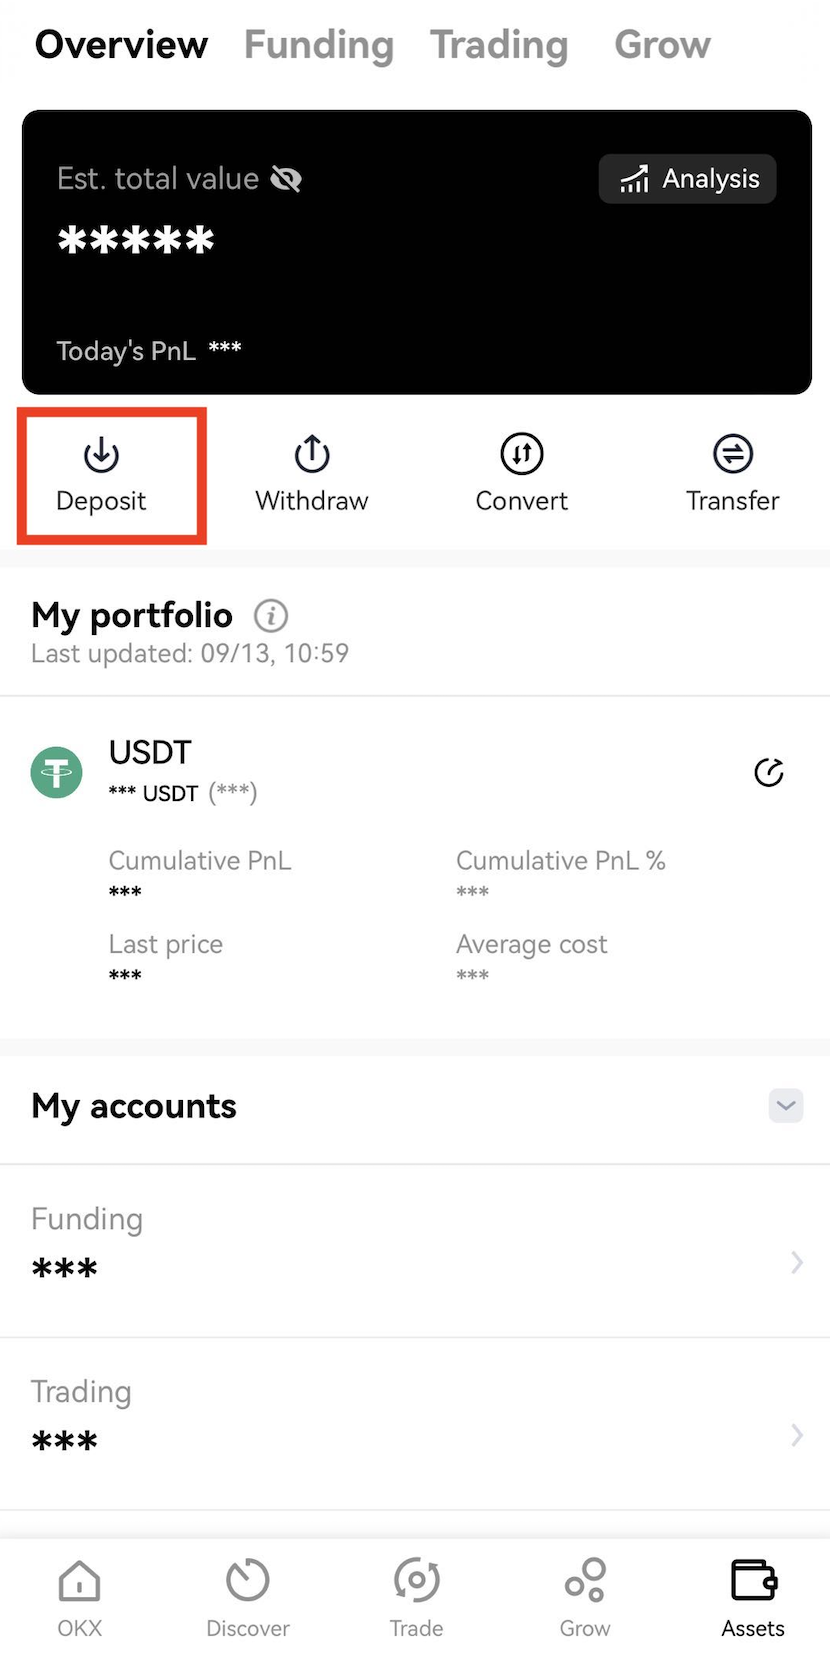Expand the Funding account row chevron
The image size is (830, 1676).
point(797,1262)
